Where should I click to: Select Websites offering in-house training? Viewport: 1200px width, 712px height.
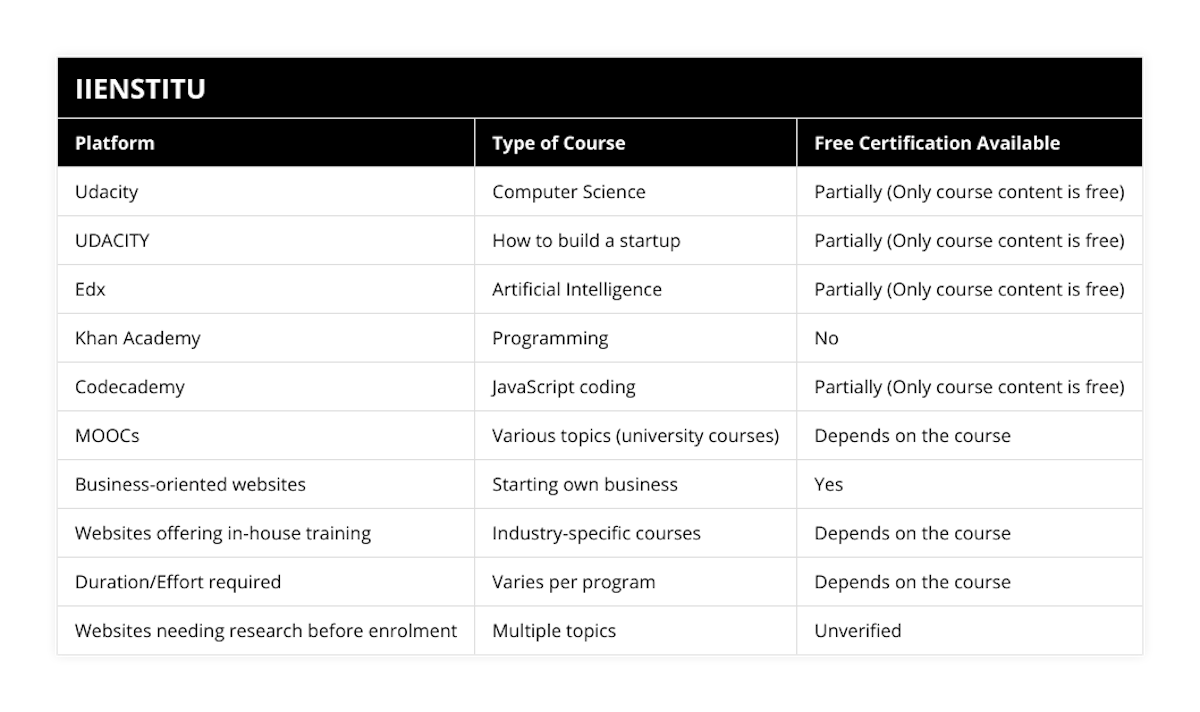222,534
